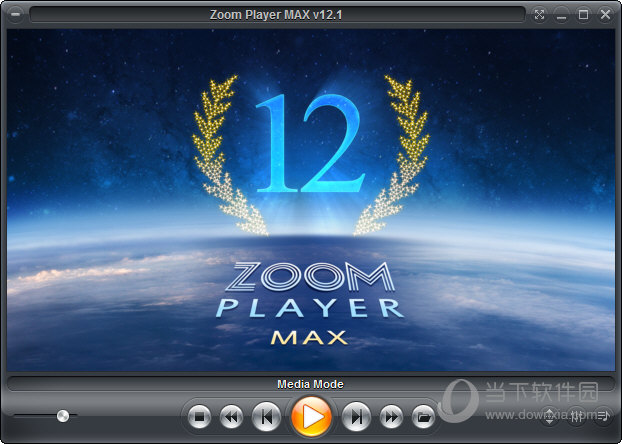Skip to the previous track

tap(267, 417)
